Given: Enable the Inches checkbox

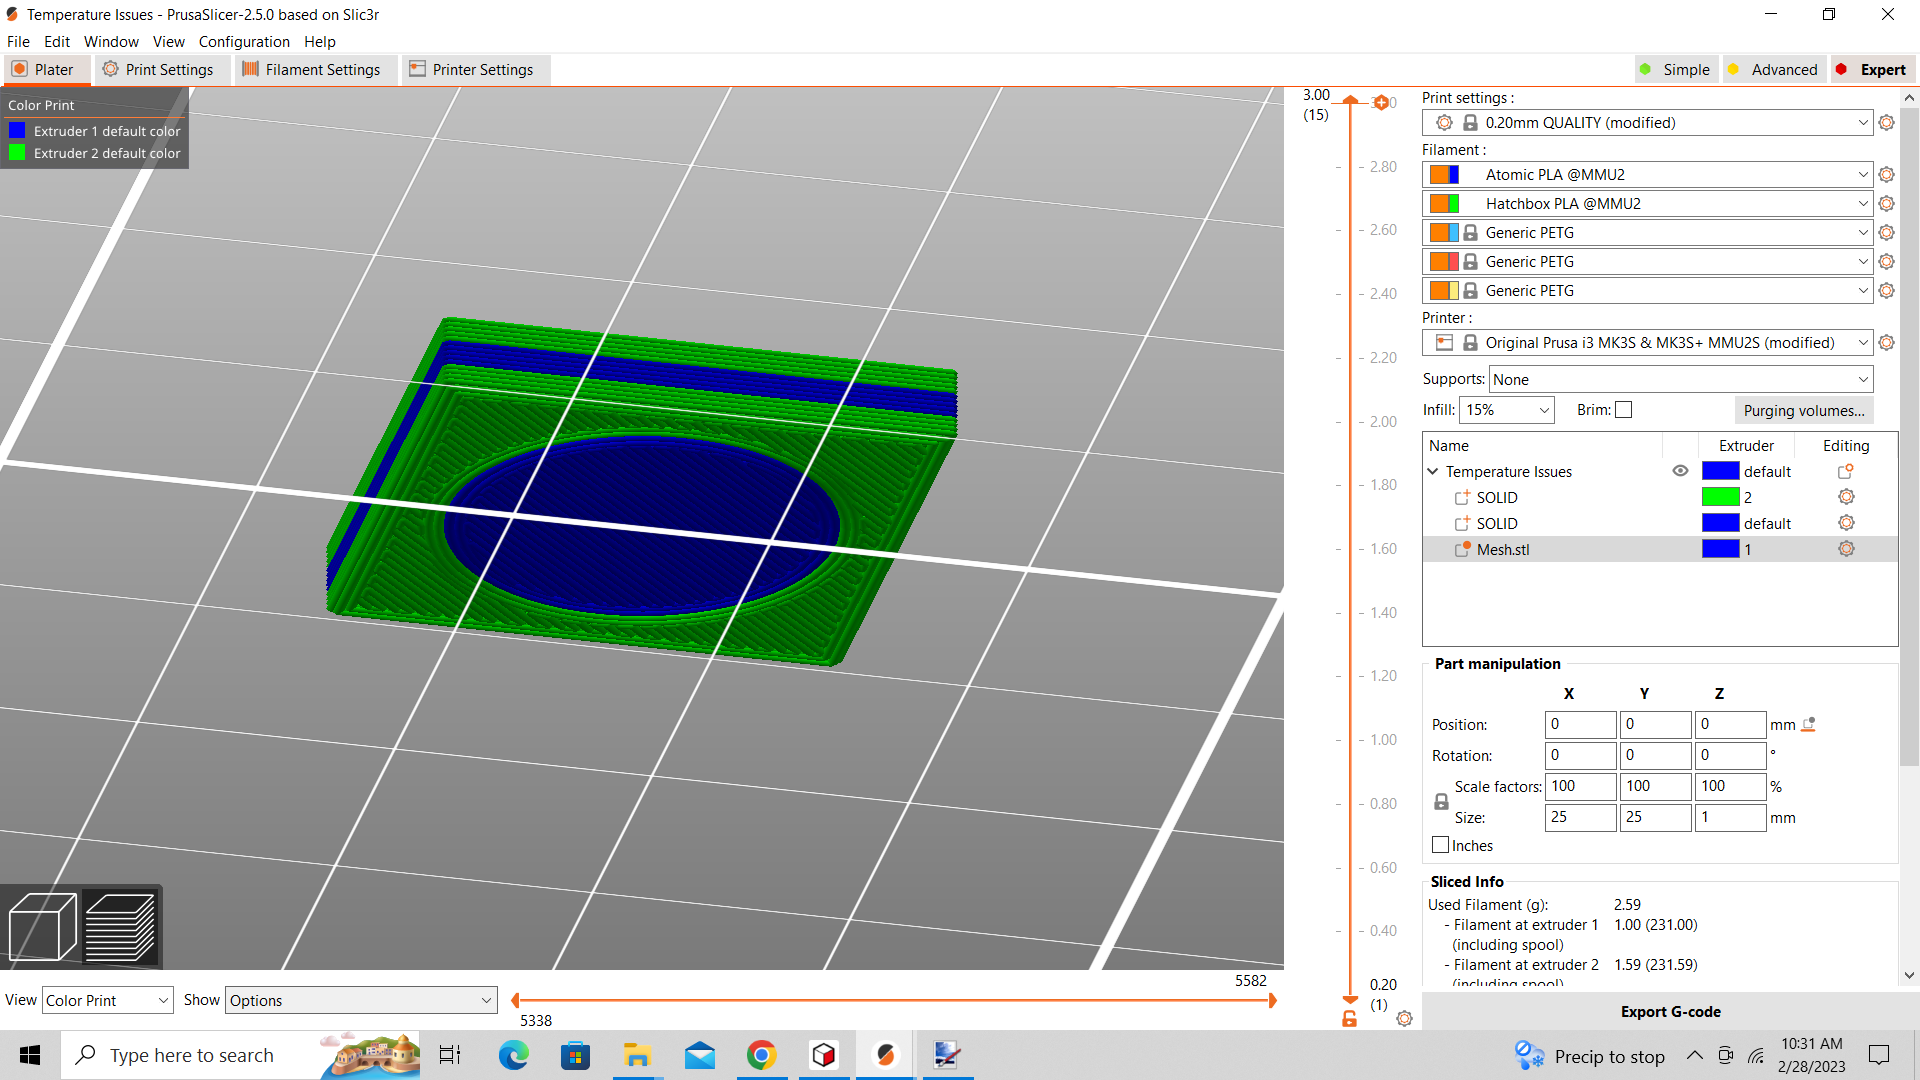Looking at the screenshot, I should 1440,844.
